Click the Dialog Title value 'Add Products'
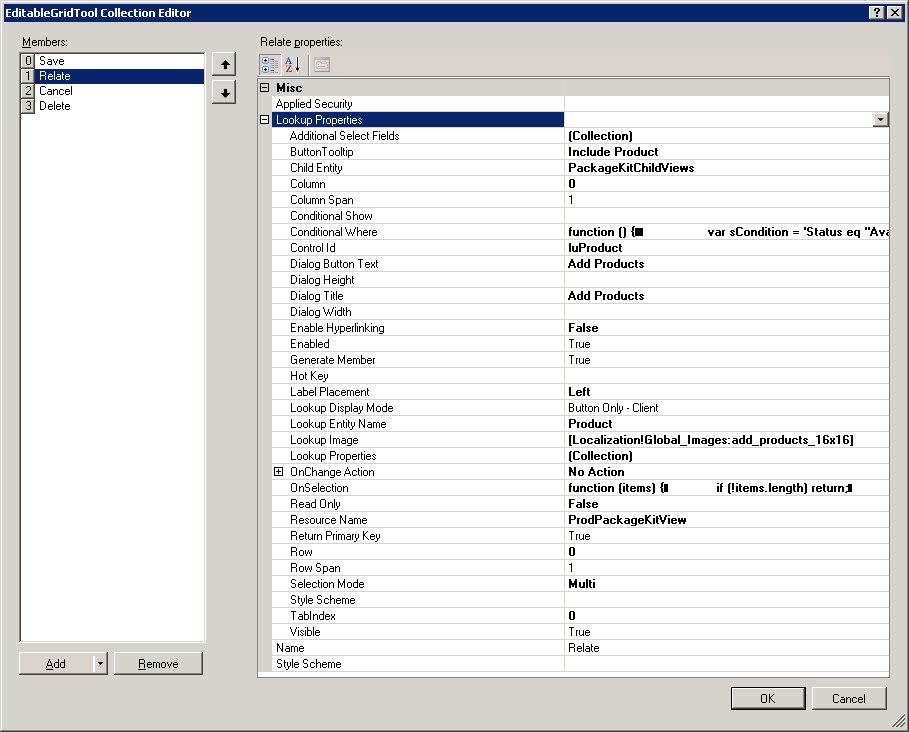909x732 pixels. (606, 296)
